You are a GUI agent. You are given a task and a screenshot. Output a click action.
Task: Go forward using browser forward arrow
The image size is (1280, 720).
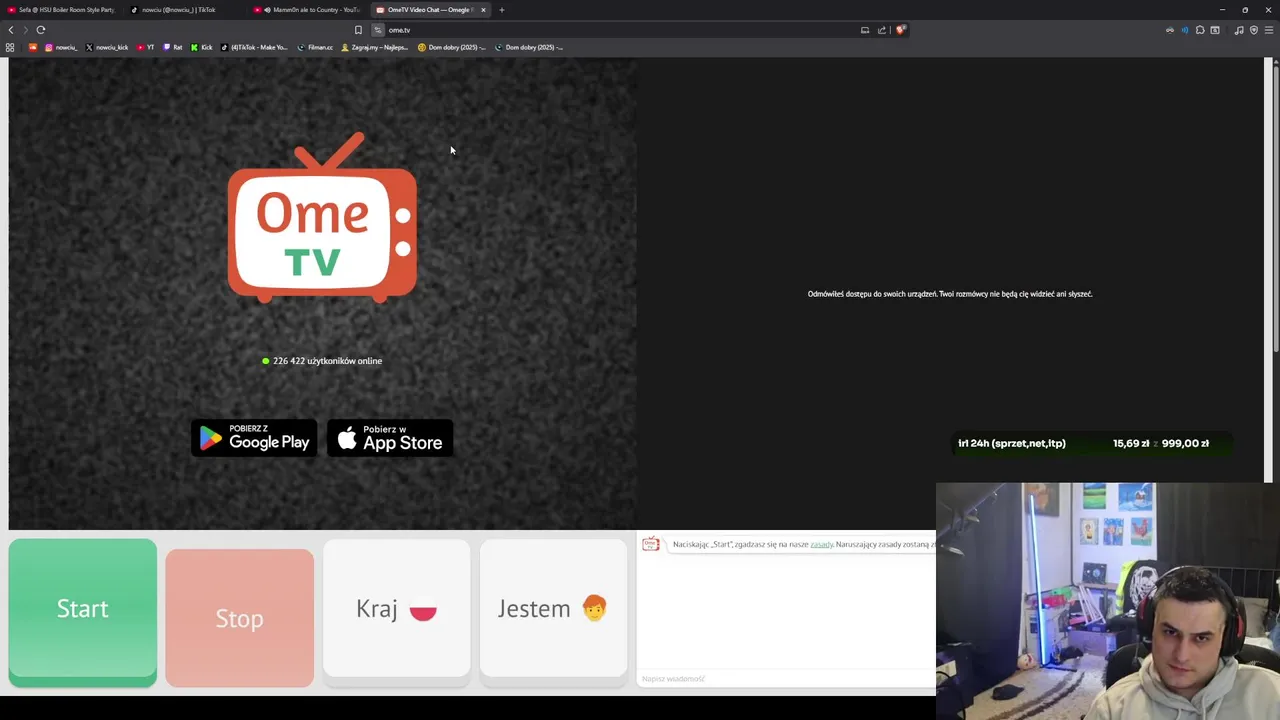(x=25, y=30)
